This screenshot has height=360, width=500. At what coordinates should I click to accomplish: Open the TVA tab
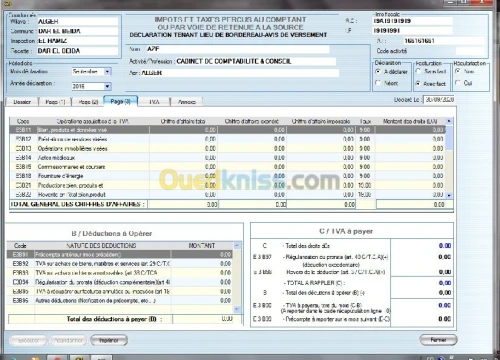[154, 102]
